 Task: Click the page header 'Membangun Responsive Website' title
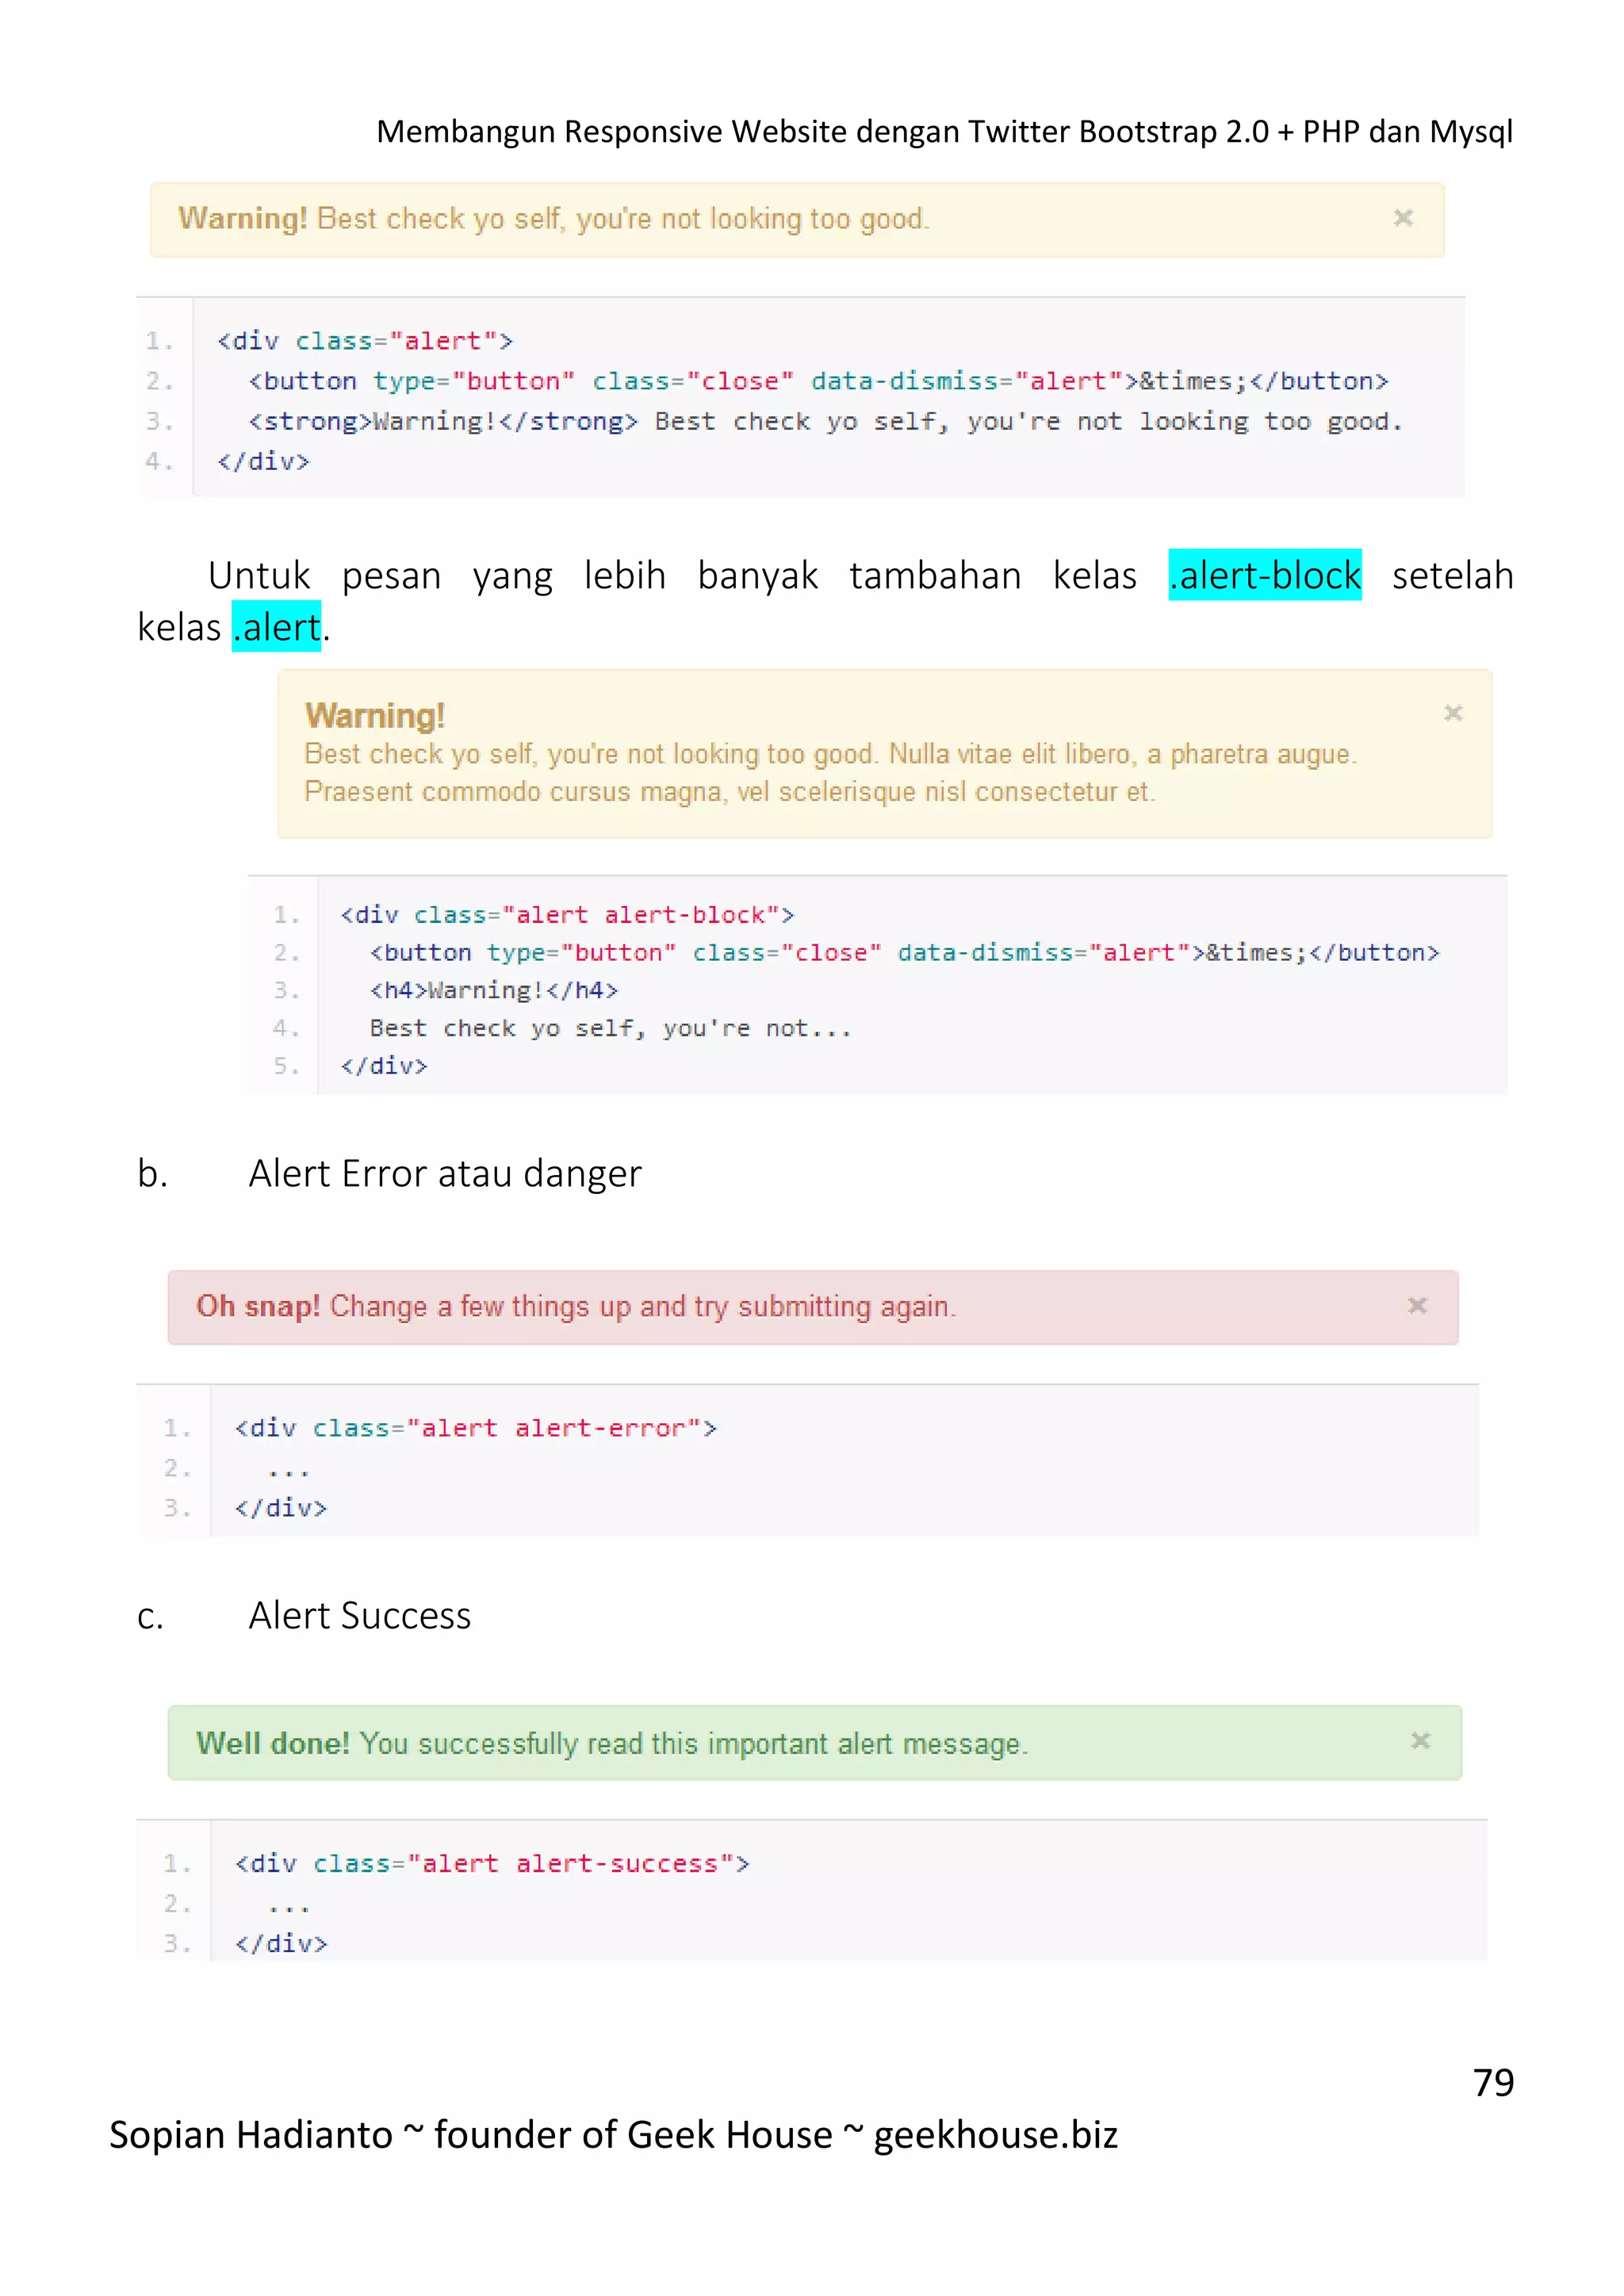pos(944,131)
